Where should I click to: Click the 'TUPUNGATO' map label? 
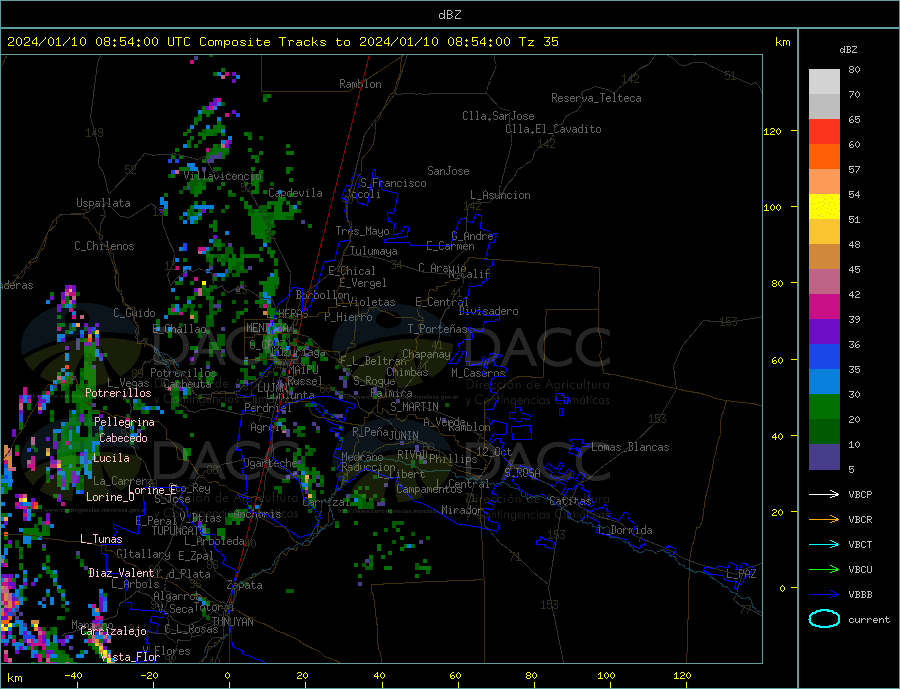point(178,531)
